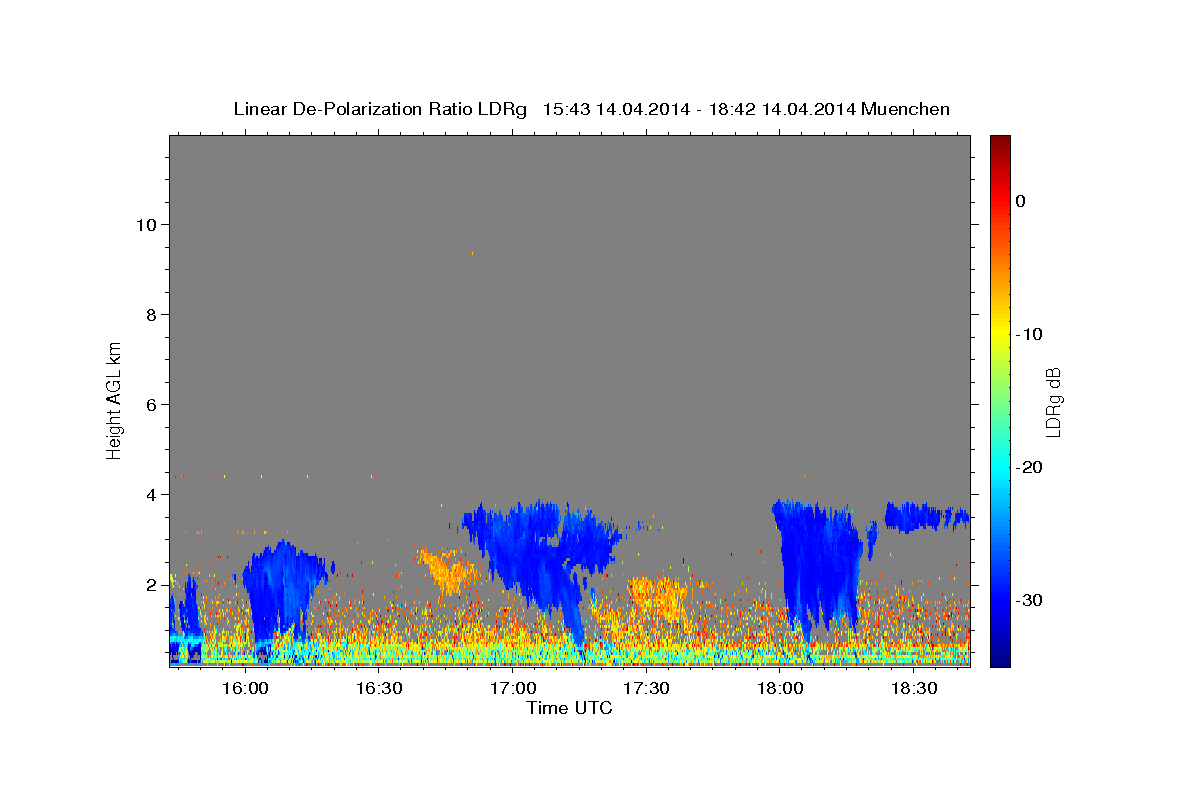This screenshot has width=1200, height=800.
Task: Click the height tick label 8
Action: point(152,315)
